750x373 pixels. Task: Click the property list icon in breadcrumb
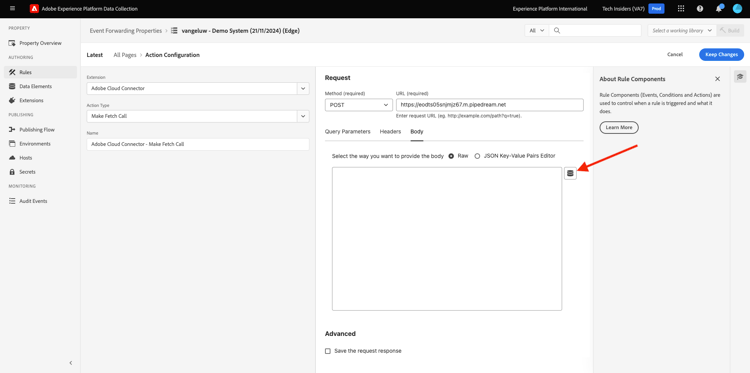[174, 30]
